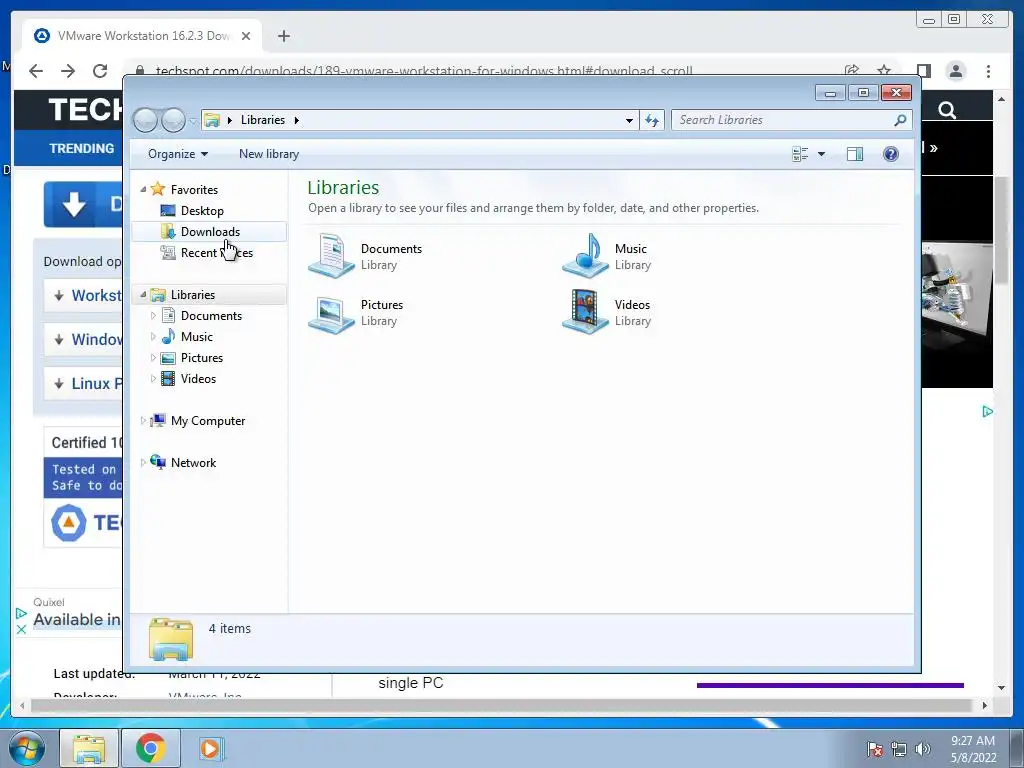Screen dimensions: 1024x768
Task: Click the volume speaker tray icon
Action: click(x=922, y=749)
